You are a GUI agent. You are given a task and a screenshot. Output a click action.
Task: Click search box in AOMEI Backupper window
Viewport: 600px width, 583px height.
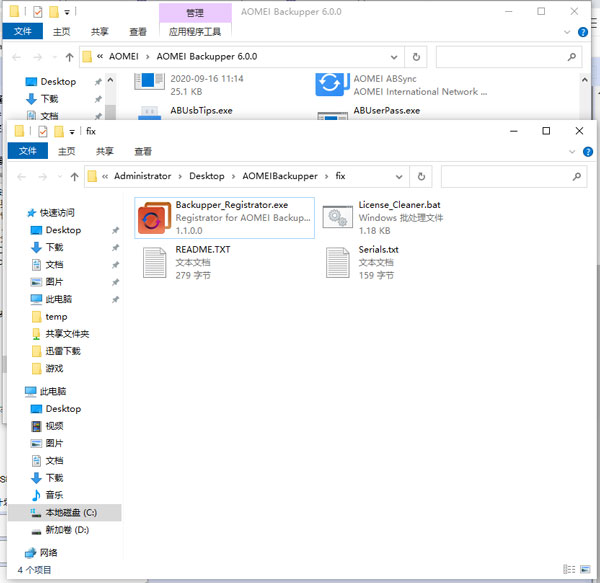[509, 57]
